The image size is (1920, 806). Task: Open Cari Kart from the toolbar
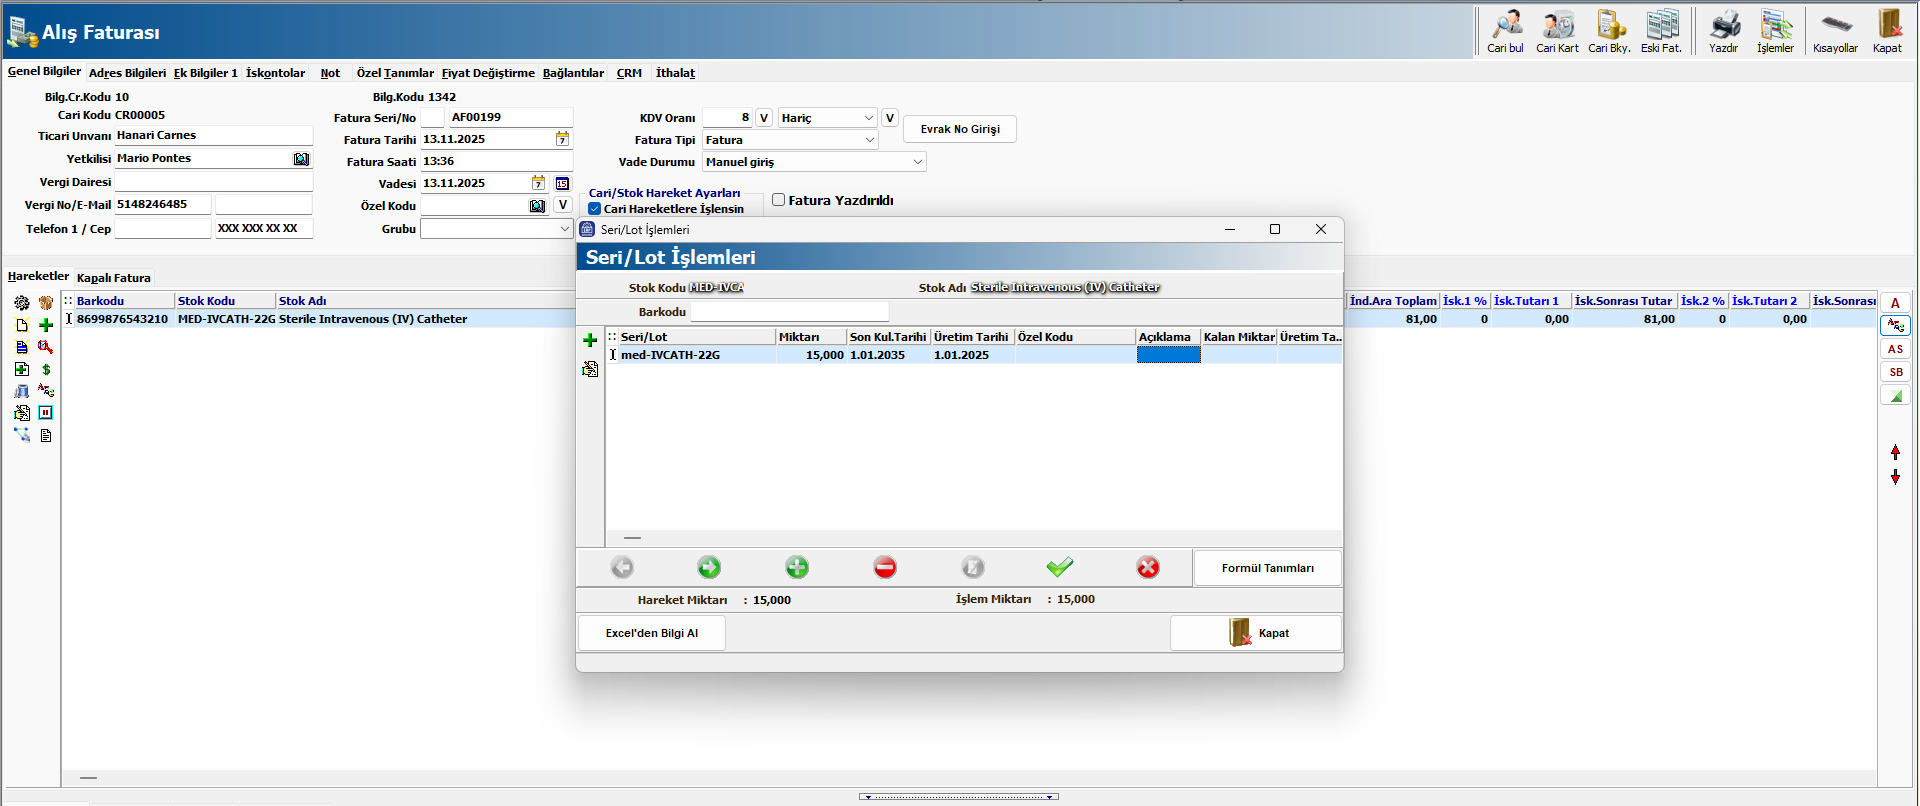1557,30
